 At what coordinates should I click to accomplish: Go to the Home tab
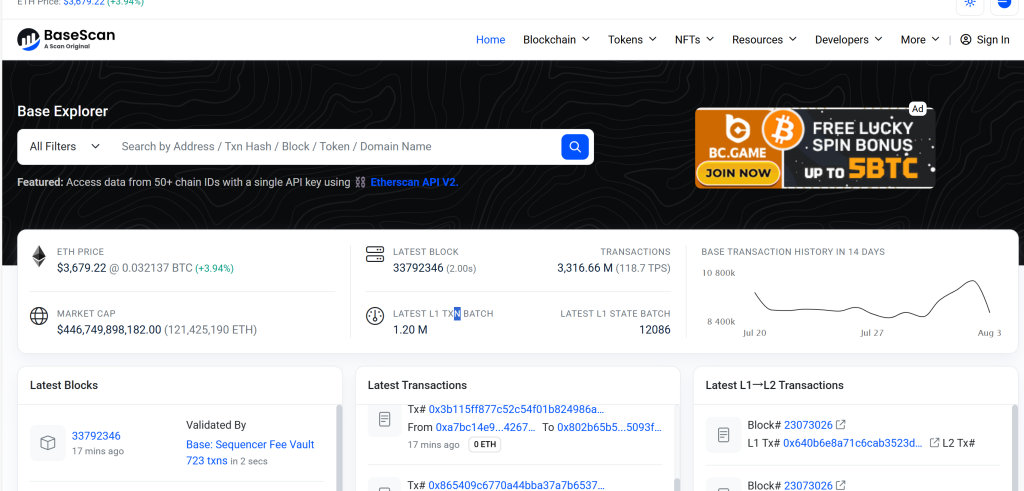[490, 39]
